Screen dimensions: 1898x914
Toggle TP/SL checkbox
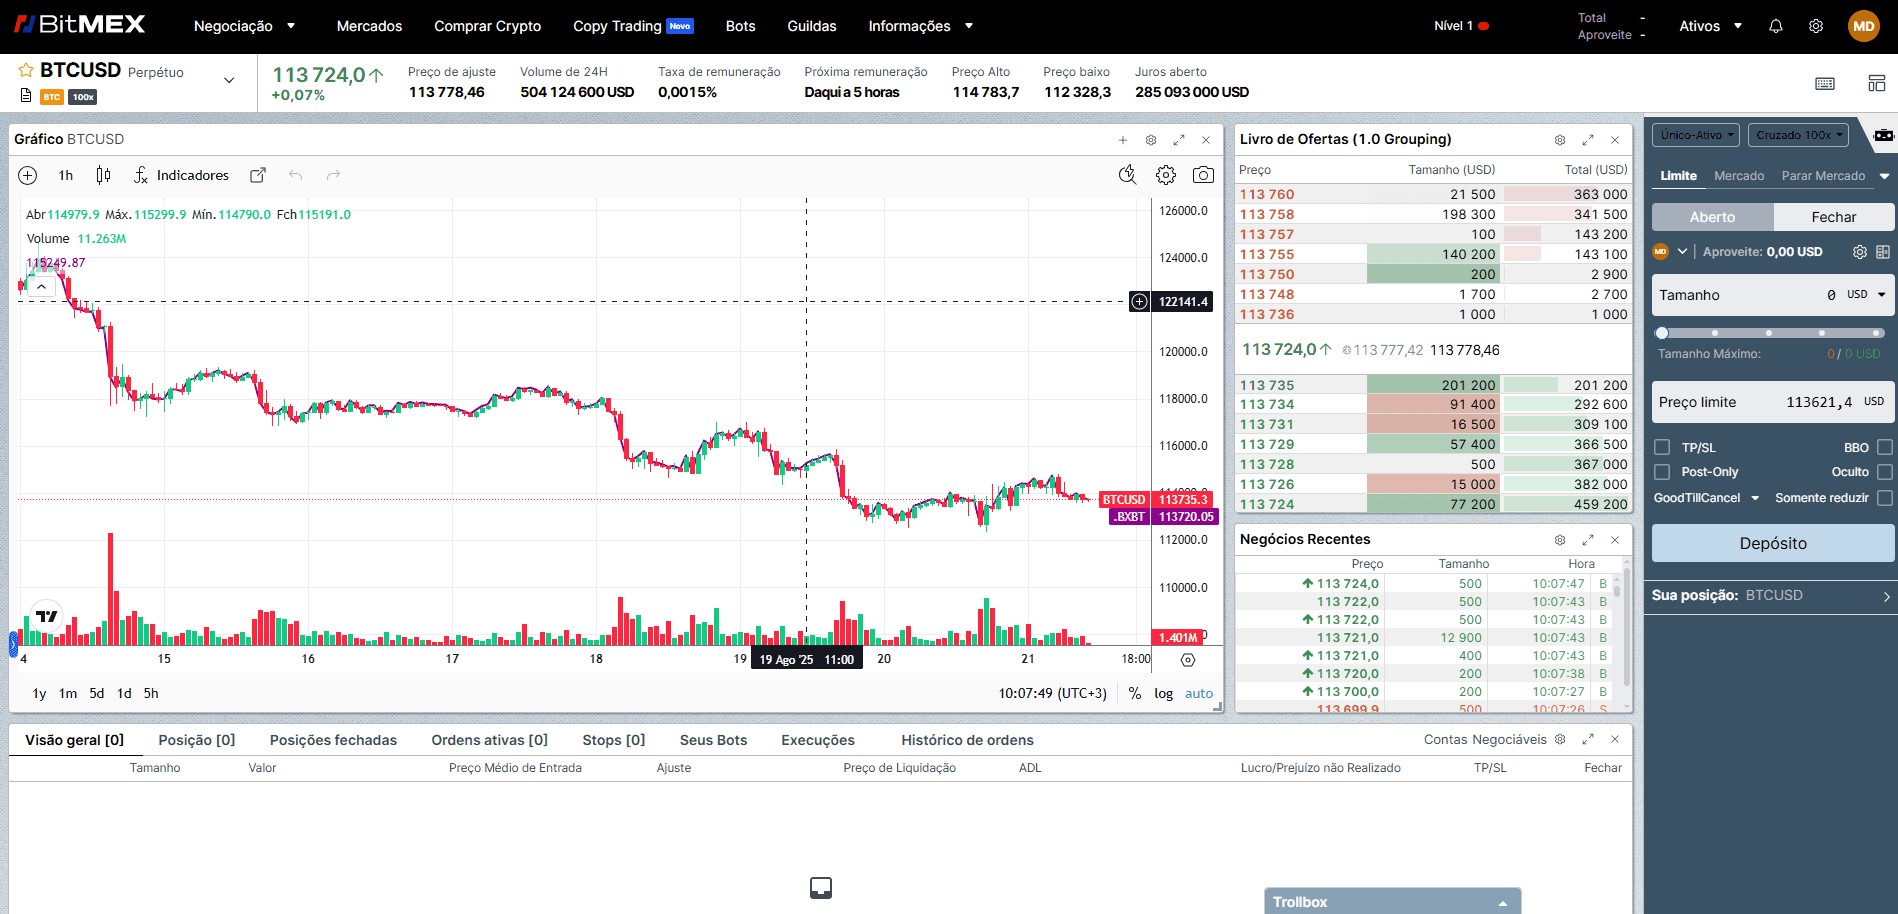(x=1662, y=447)
